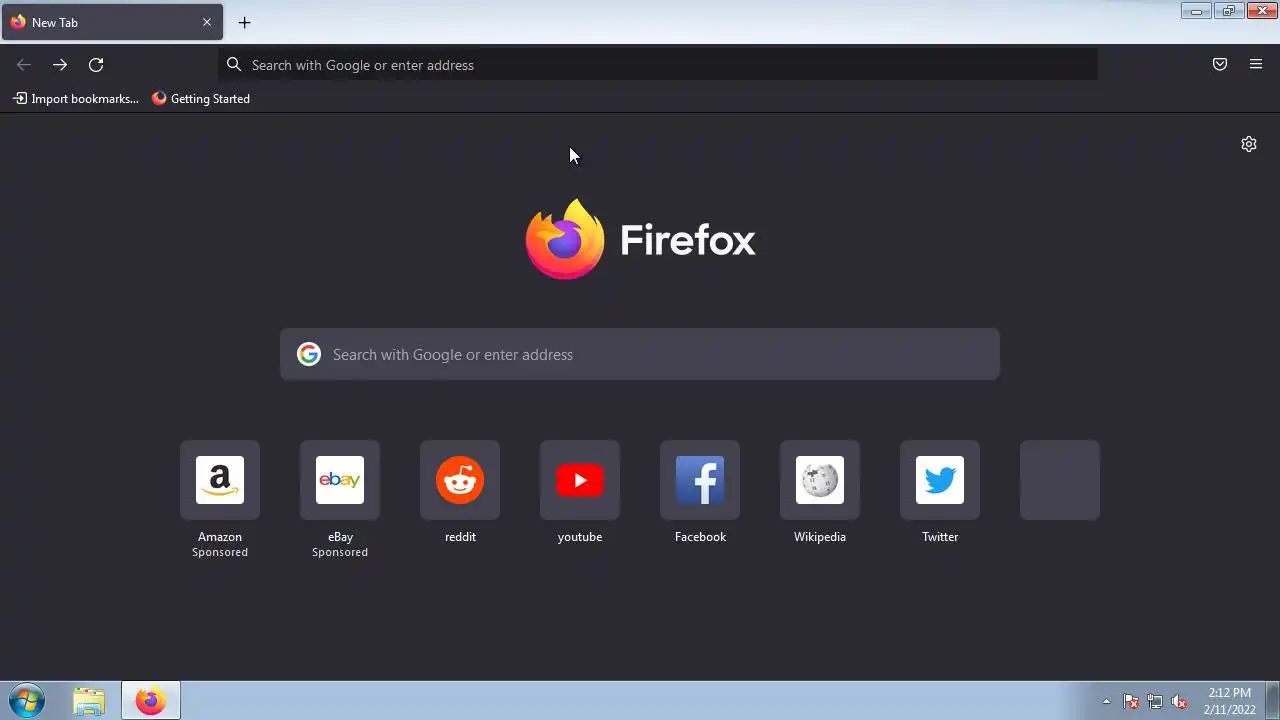Open the reddit shortcut tile

point(460,480)
